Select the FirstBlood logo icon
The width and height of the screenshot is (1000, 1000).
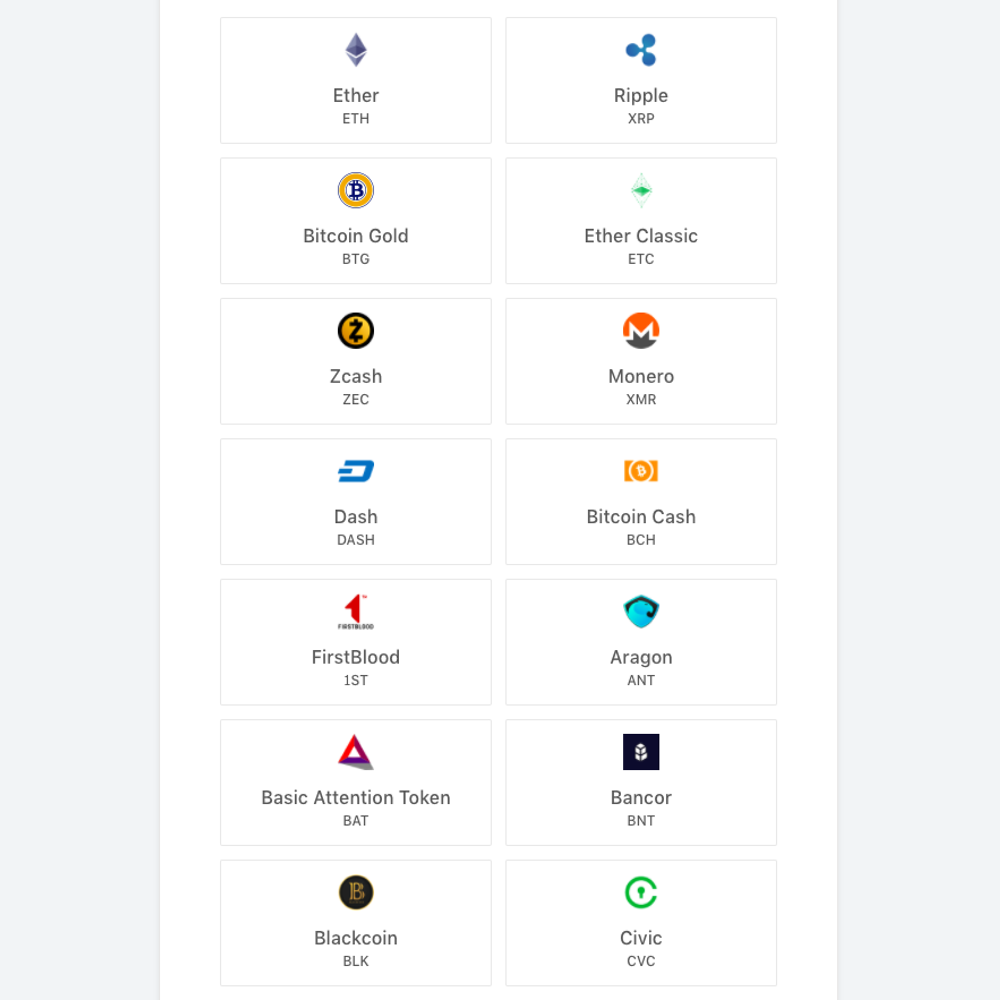point(356,611)
